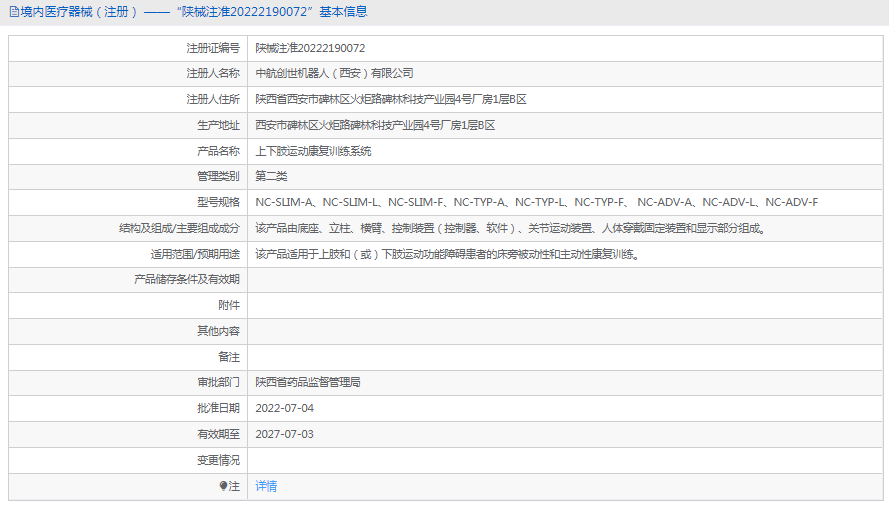Click approval department 陕西省药品监督管理局
Screen dimensions: 889x506
[308, 382]
